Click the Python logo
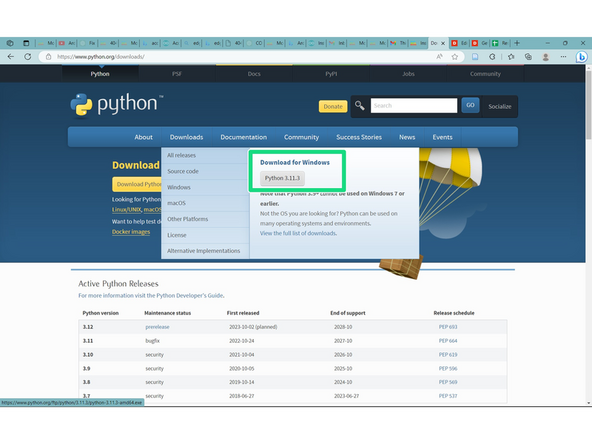This screenshot has width=592, height=444. click(x=117, y=105)
